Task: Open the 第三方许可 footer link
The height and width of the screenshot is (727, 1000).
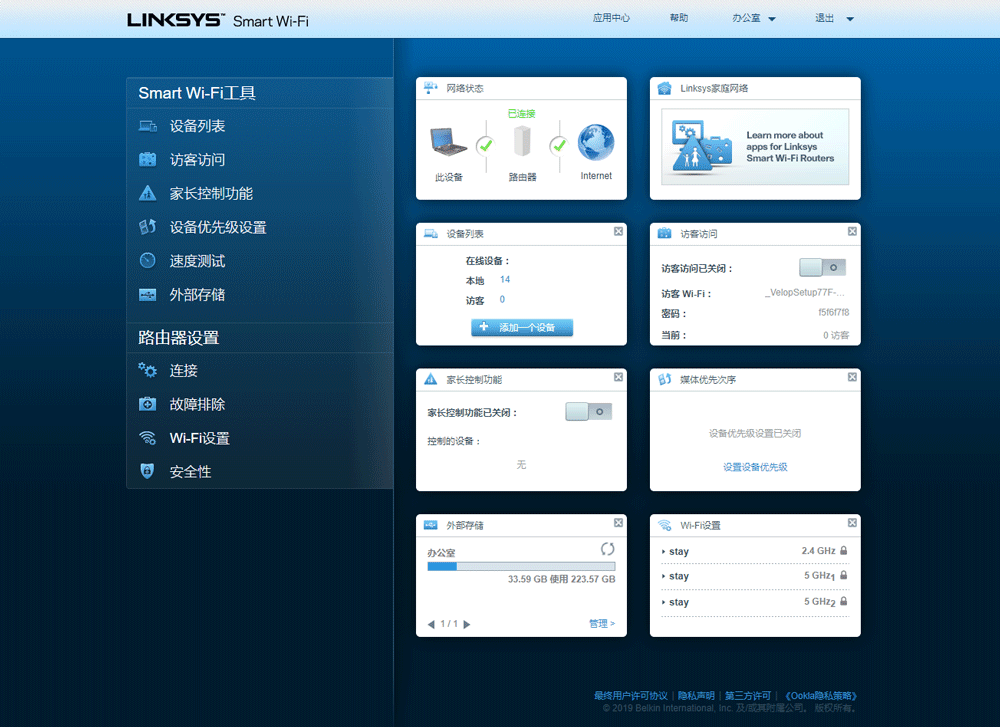Action: pyautogui.click(x=748, y=695)
